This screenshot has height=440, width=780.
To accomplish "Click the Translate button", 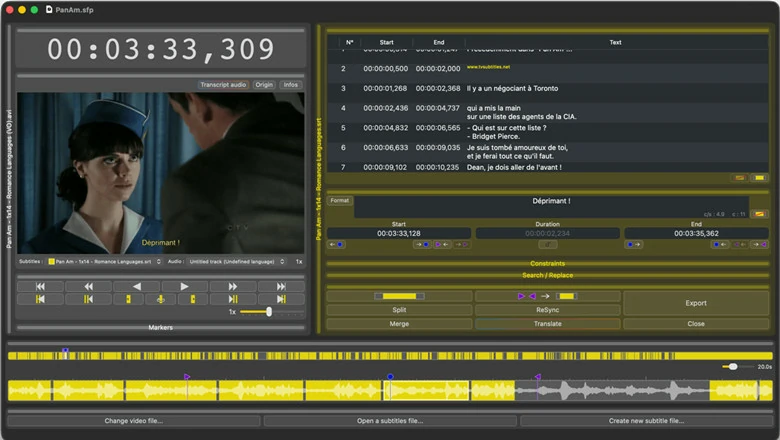I will [x=547, y=324].
